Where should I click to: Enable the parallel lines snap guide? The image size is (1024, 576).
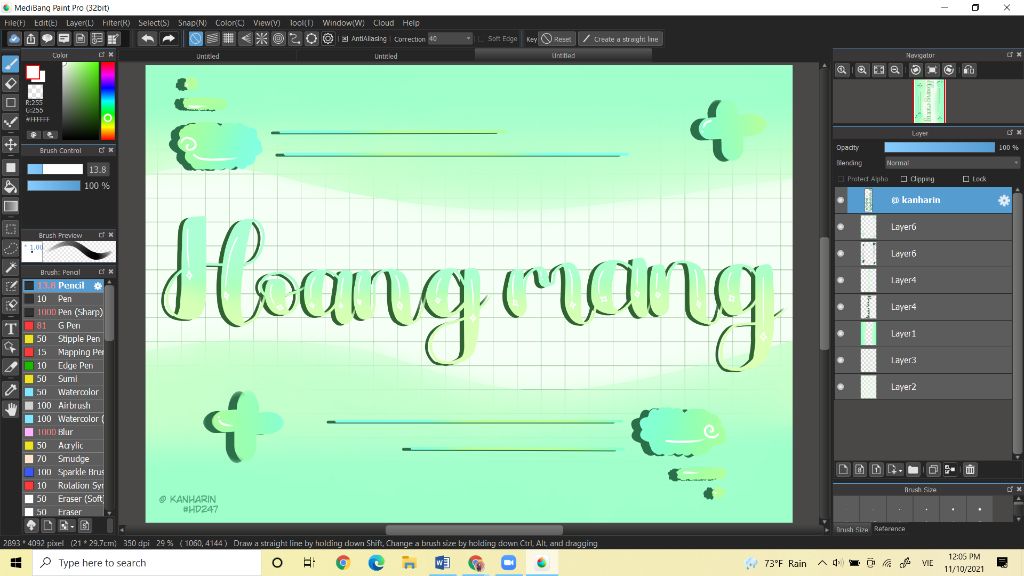click(x=212, y=39)
